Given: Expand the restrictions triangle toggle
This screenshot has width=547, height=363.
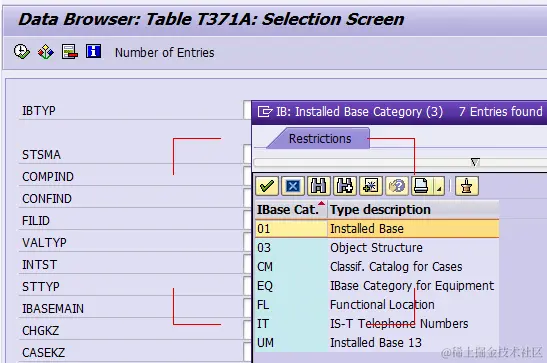Looking at the screenshot, I should click(475, 162).
